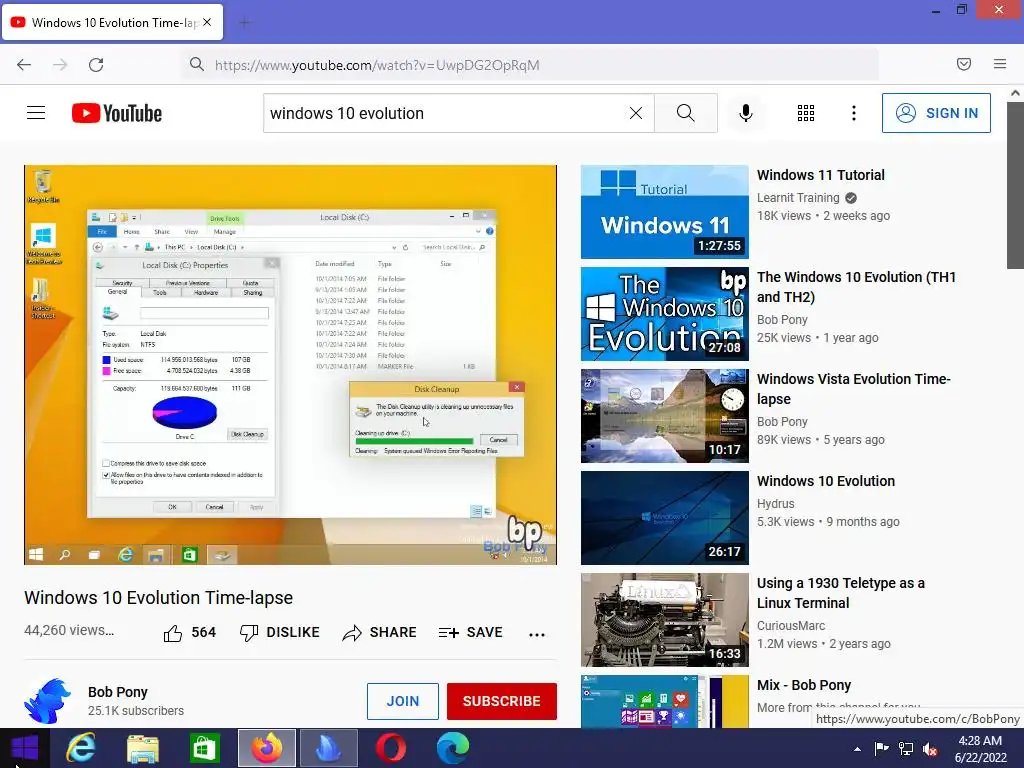
Task: Open Action Center flag tray icon
Action: point(882,749)
